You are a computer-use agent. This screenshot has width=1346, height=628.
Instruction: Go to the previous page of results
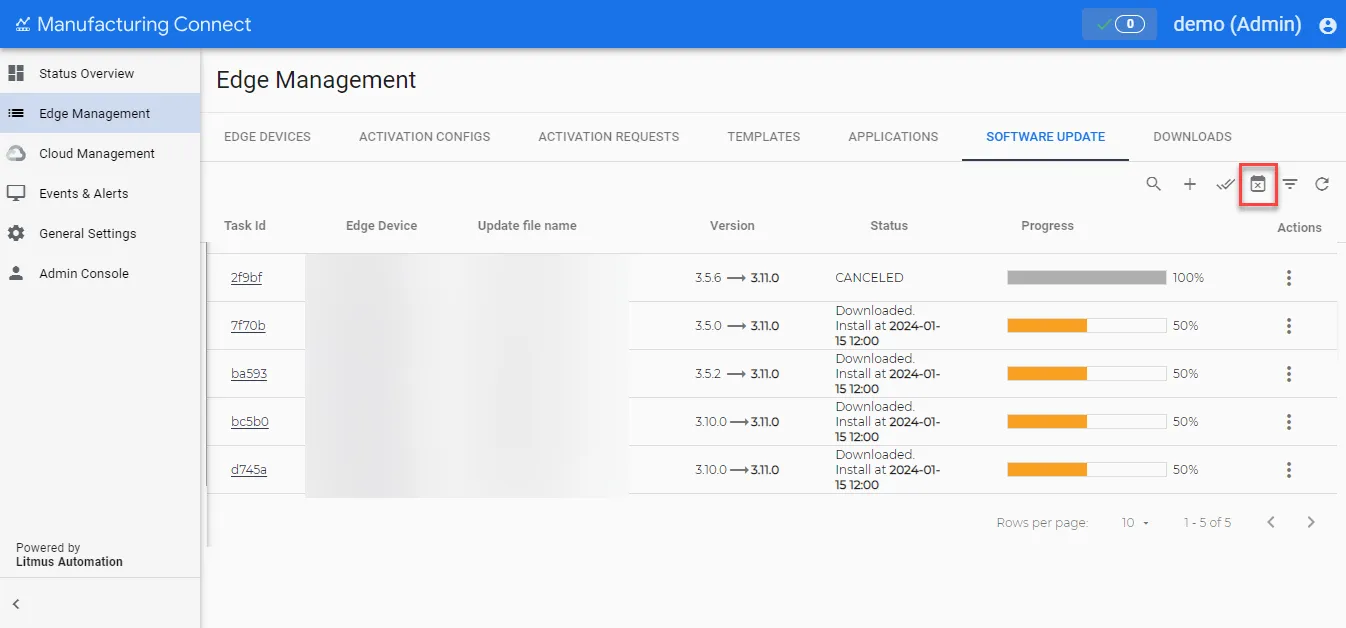click(x=1271, y=522)
